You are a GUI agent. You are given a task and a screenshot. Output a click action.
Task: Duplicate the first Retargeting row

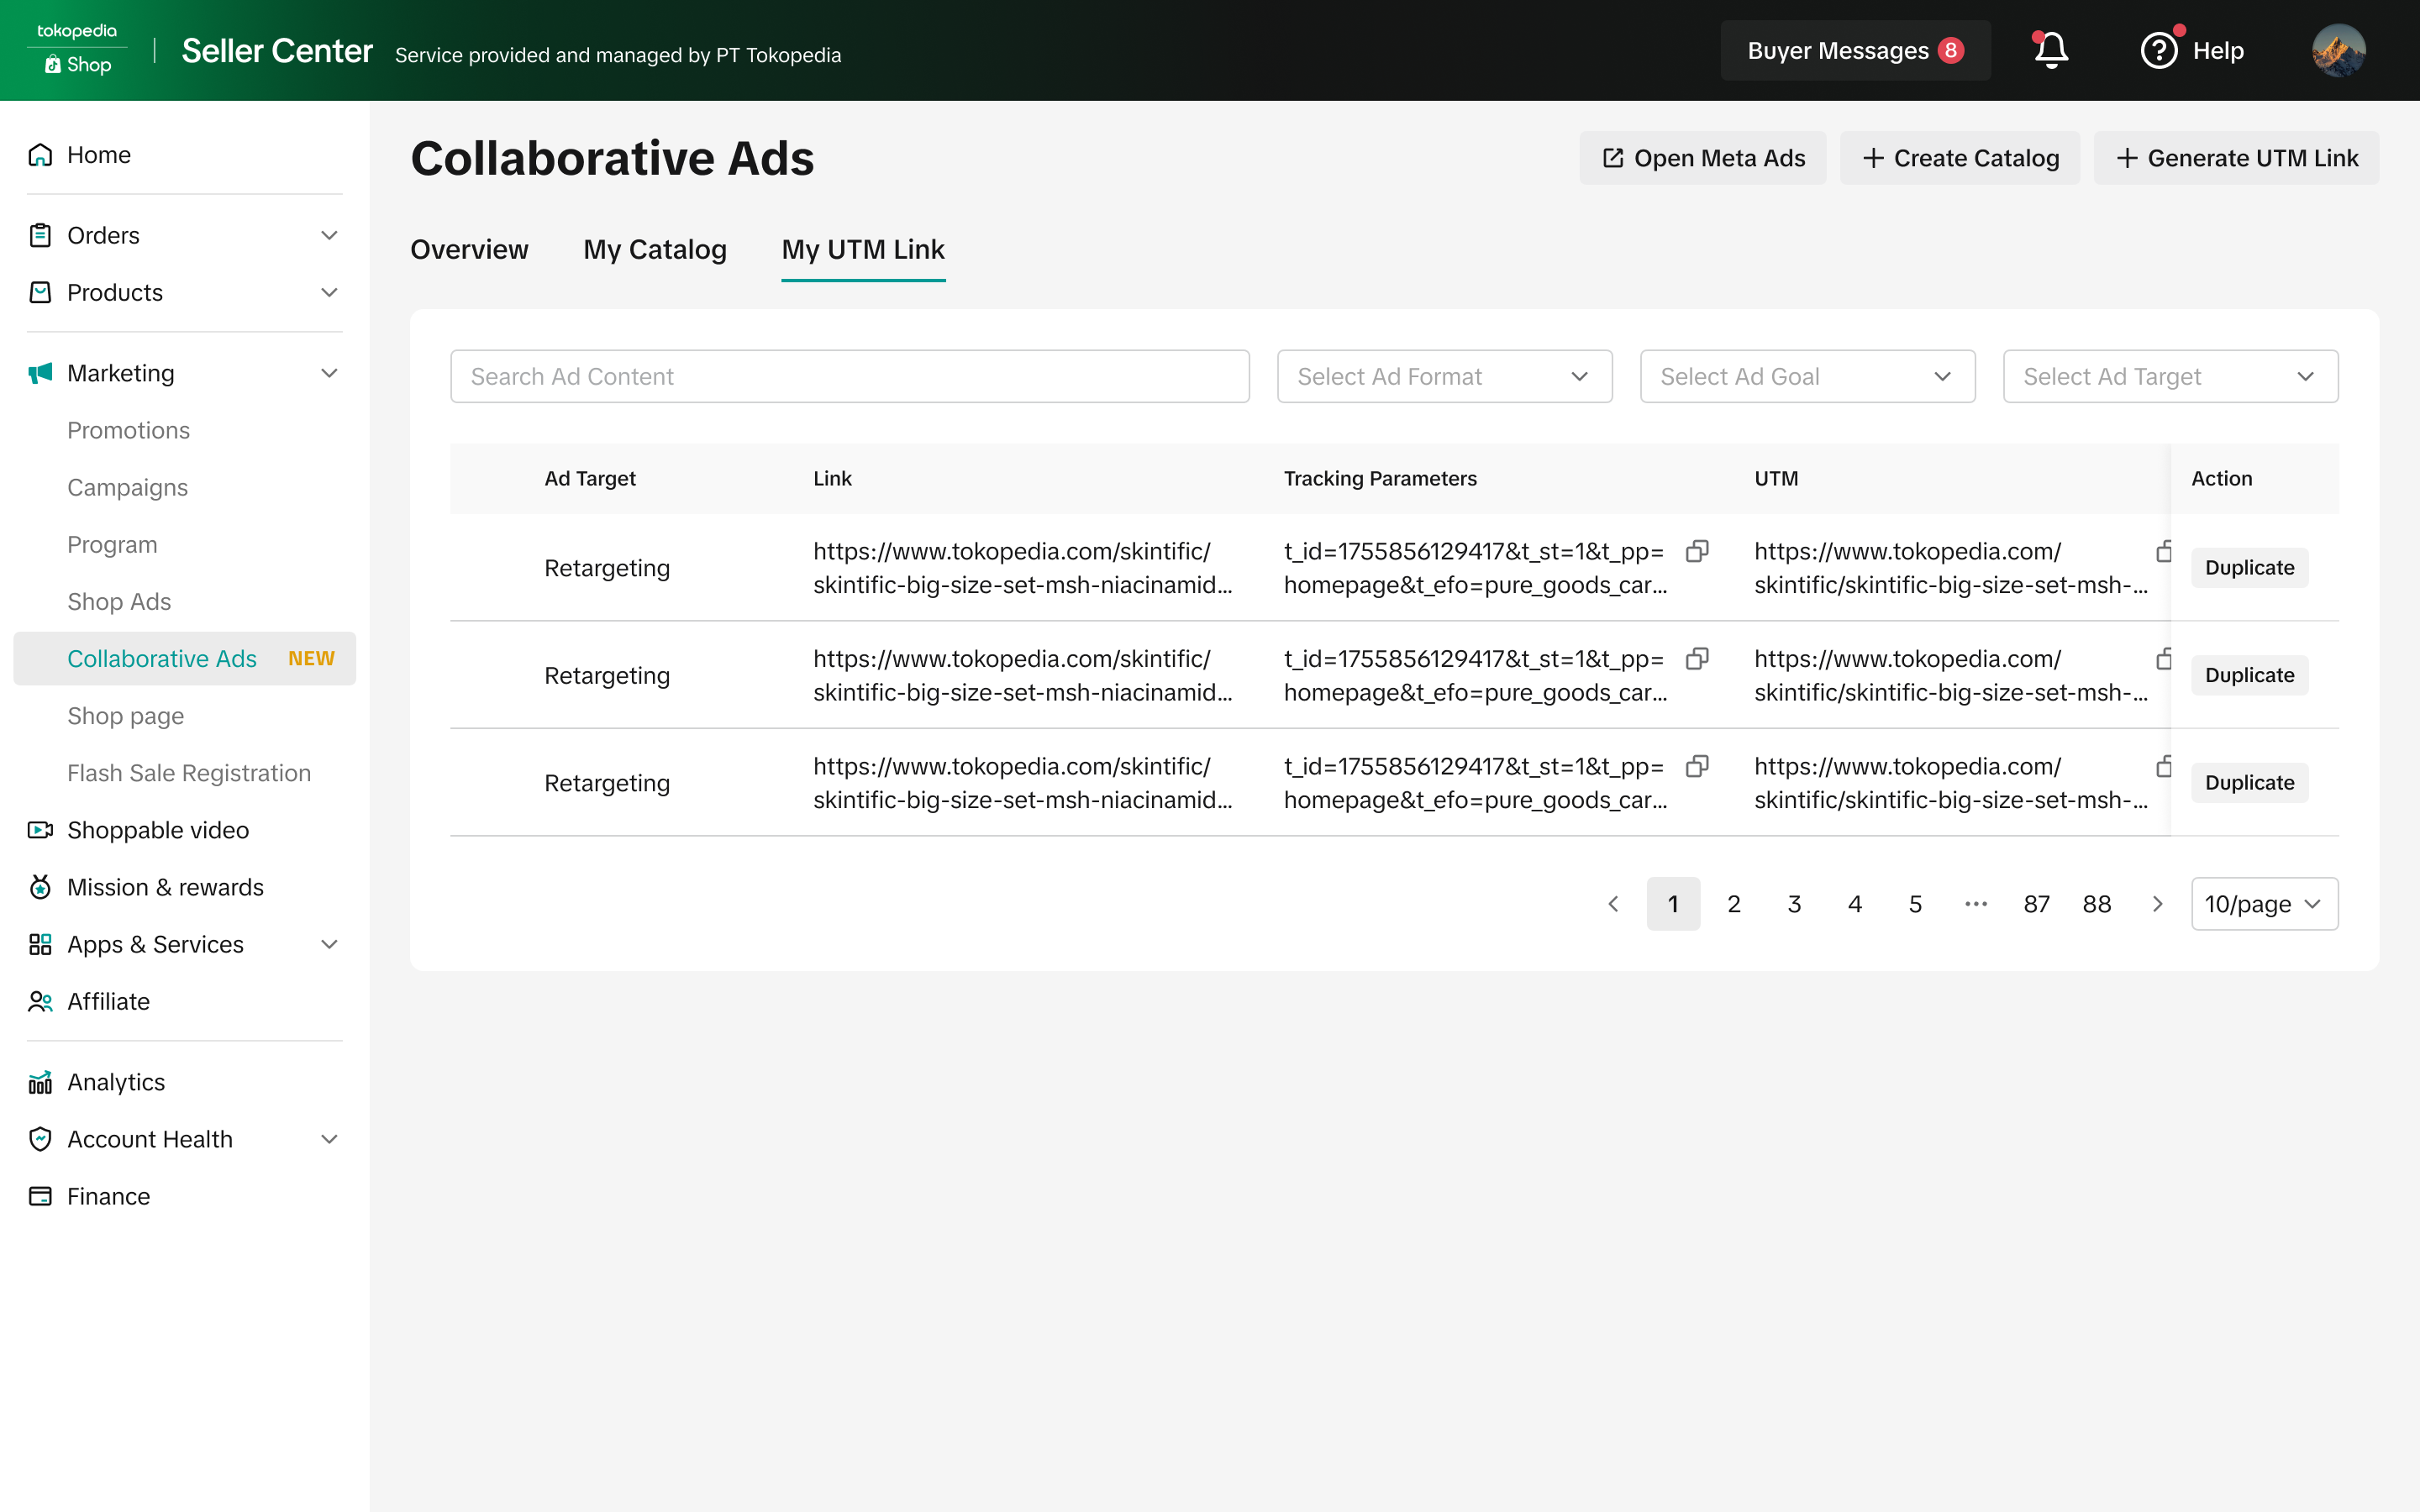[2249, 567]
